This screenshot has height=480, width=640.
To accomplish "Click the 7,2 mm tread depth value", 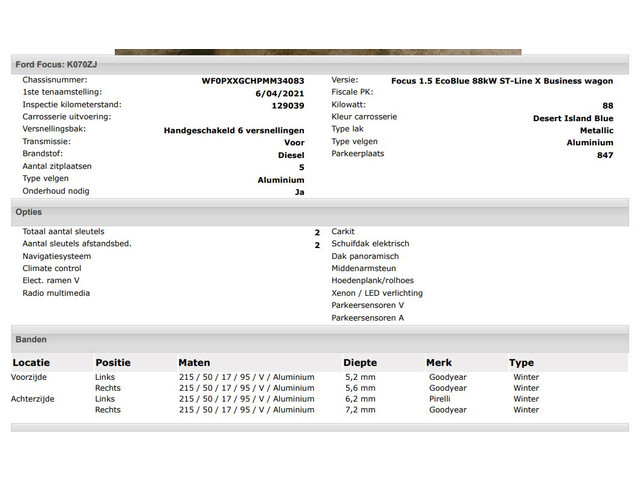I will click(359, 410).
